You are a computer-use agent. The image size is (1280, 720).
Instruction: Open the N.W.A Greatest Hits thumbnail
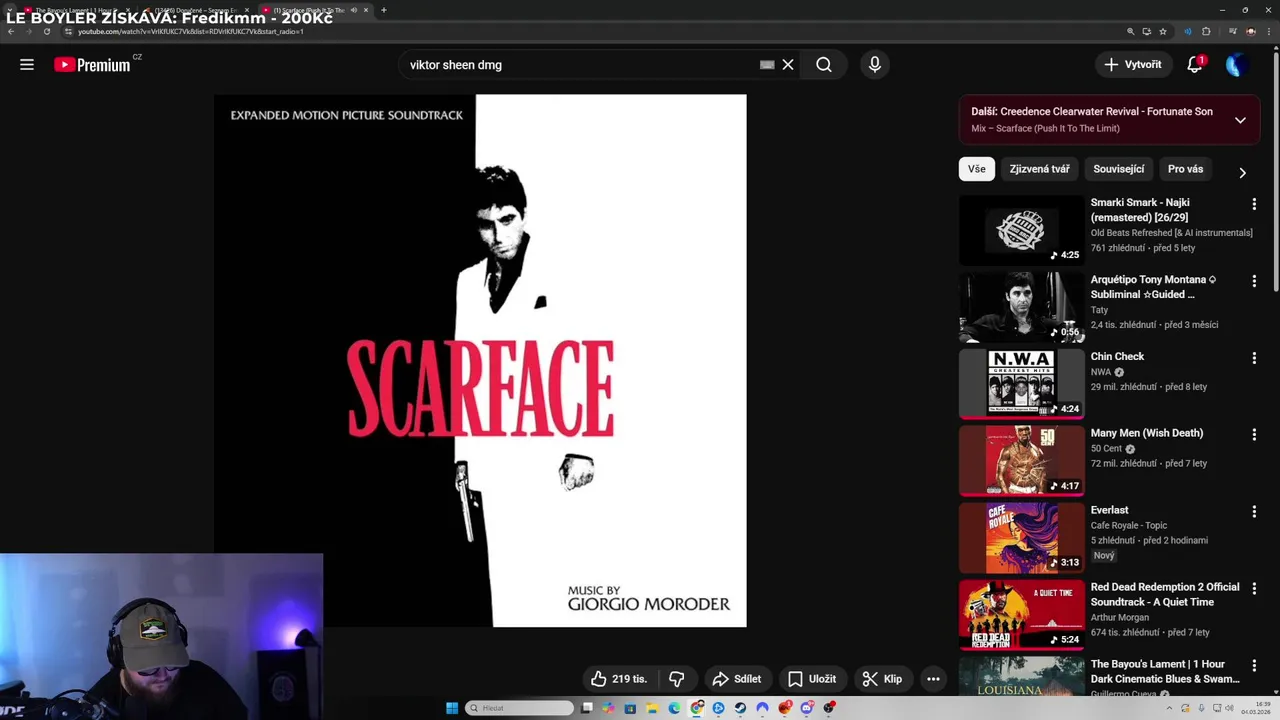[x=1021, y=384]
